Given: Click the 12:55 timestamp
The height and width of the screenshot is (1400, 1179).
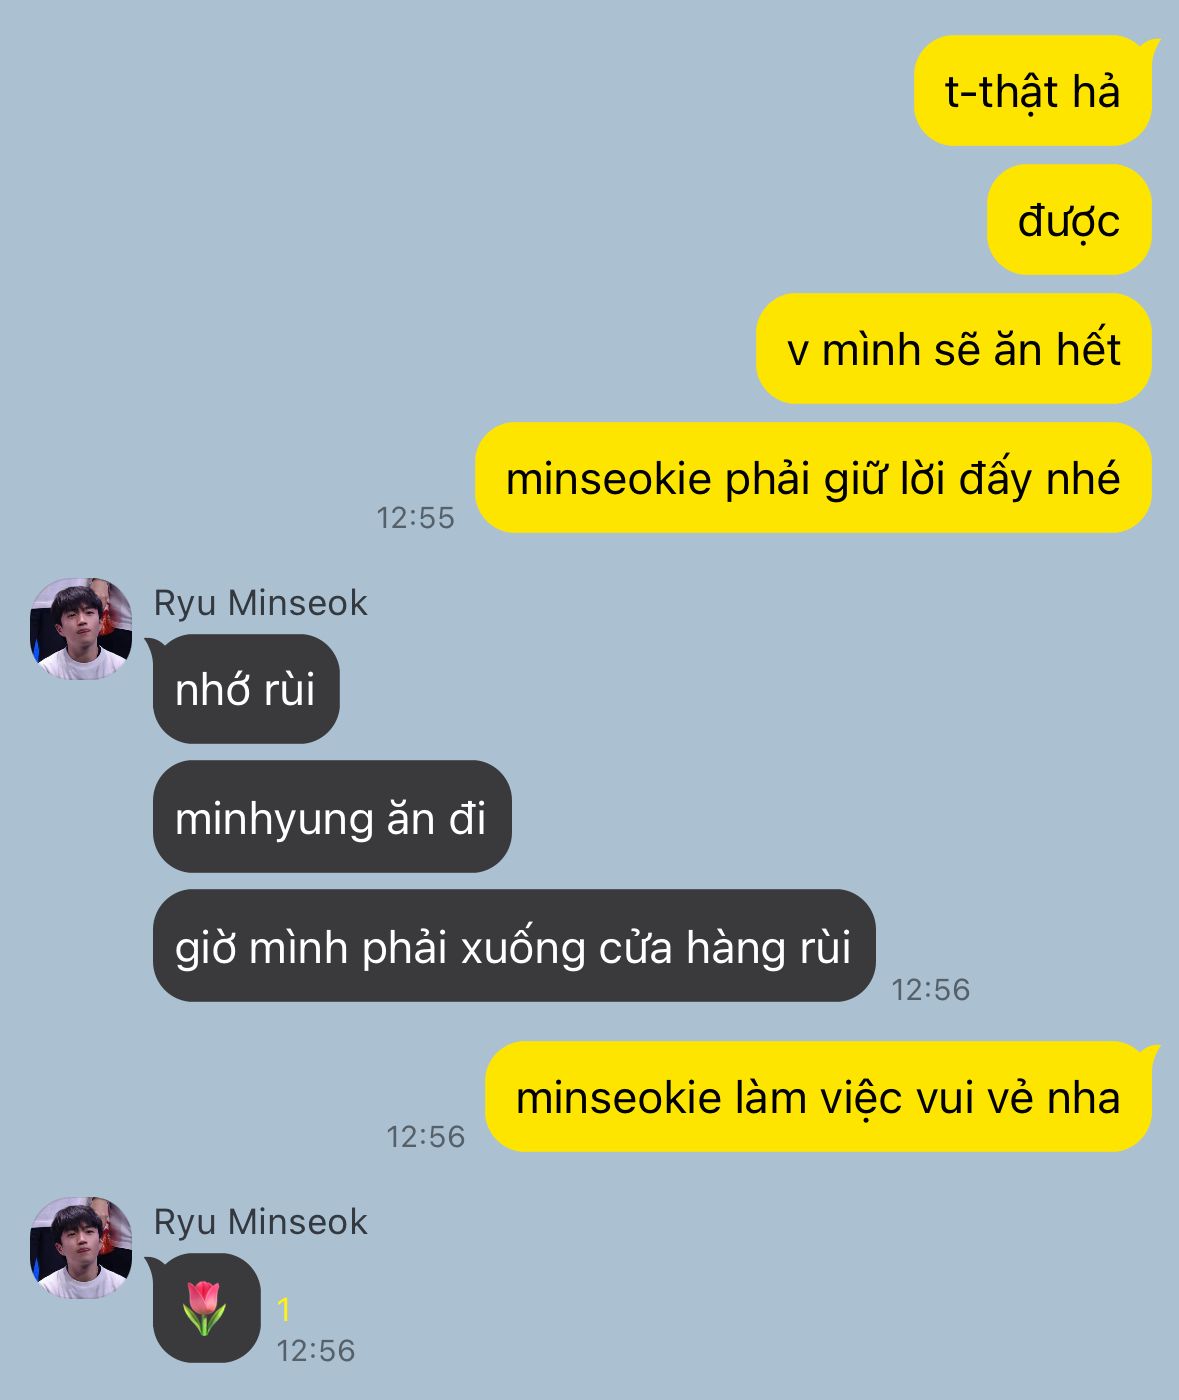Looking at the screenshot, I should [415, 517].
